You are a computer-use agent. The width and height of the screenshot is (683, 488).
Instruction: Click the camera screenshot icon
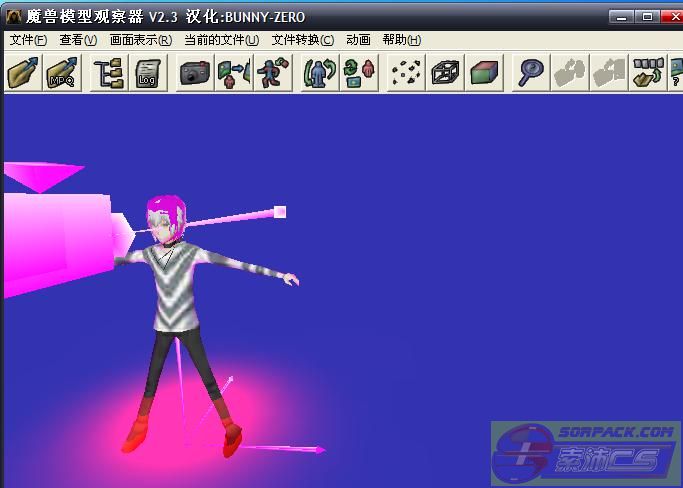click(195, 73)
